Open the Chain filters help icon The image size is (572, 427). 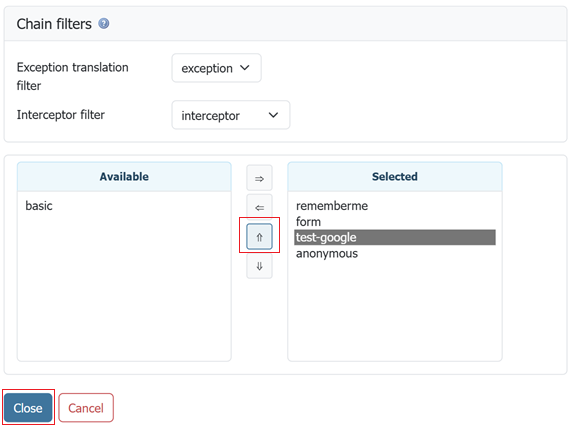pyautogui.click(x=104, y=24)
